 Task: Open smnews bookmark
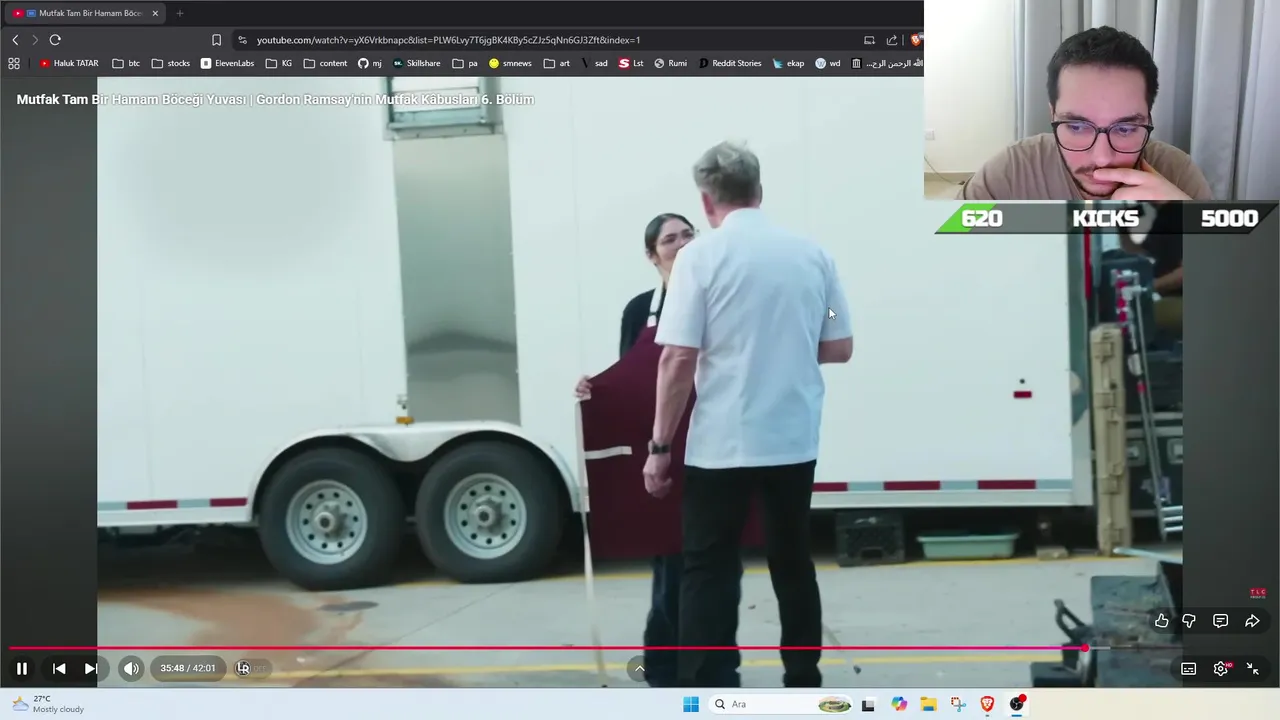coord(510,63)
